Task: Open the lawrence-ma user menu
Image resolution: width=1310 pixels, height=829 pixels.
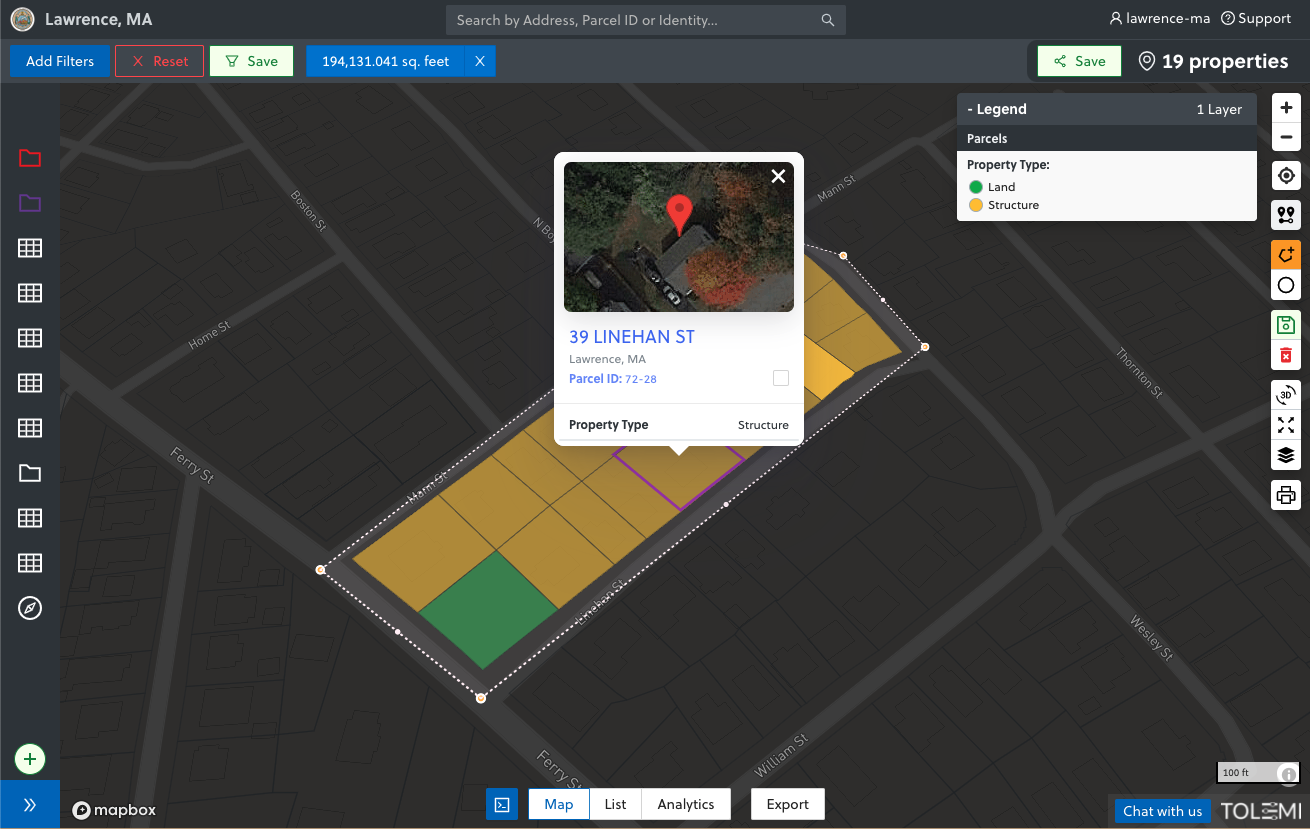Action: click(1160, 19)
